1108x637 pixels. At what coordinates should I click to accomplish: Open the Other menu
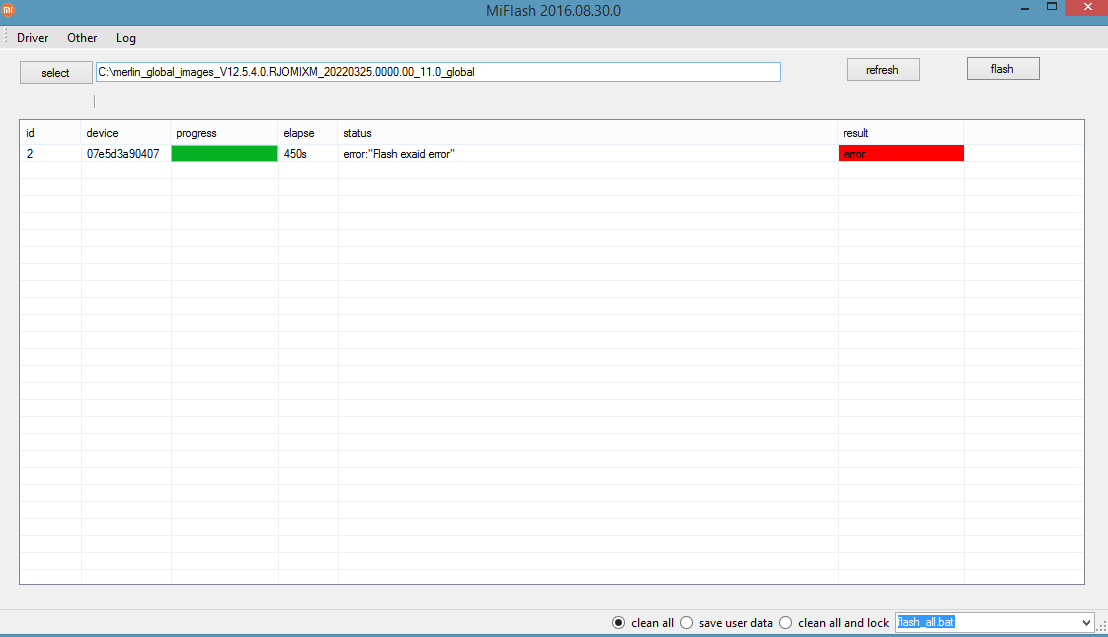[82, 38]
